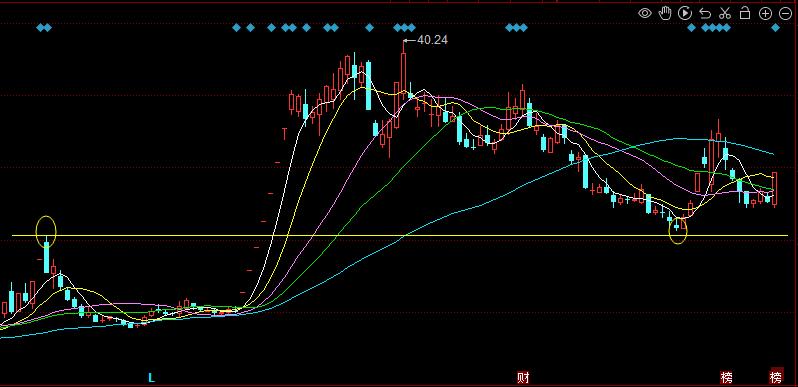The height and width of the screenshot is (387, 798).
Task: Select the hand pan tool
Action: (x=665, y=13)
